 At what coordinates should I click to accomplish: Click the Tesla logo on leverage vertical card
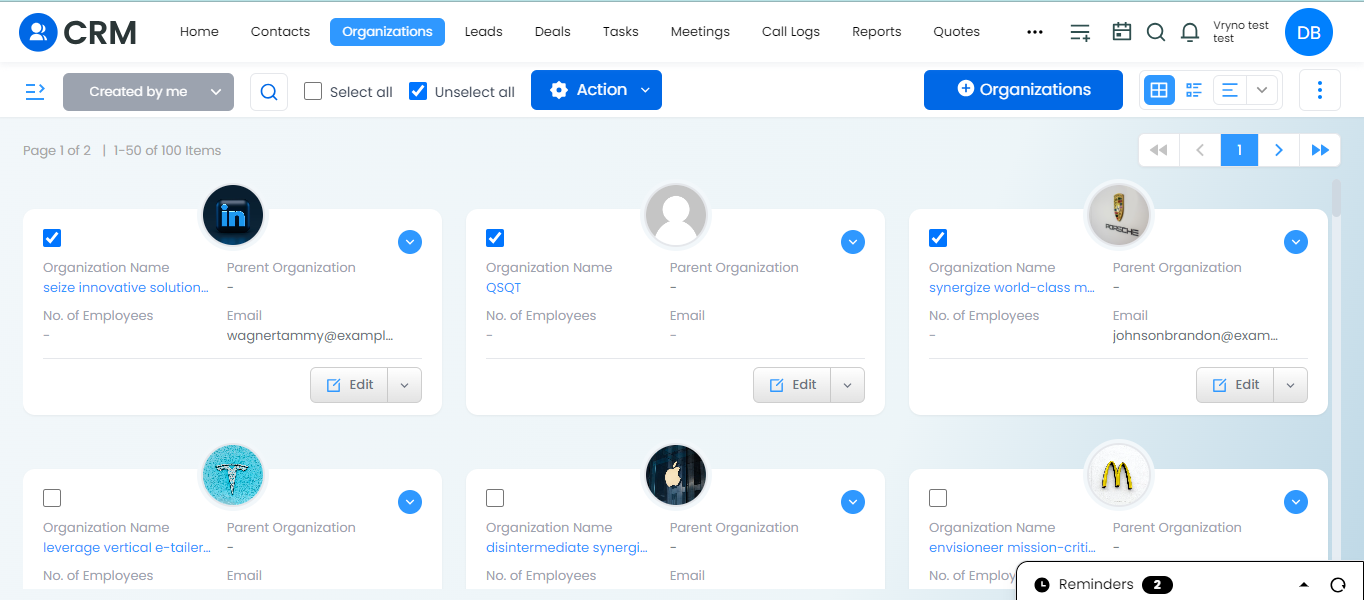tap(232, 474)
